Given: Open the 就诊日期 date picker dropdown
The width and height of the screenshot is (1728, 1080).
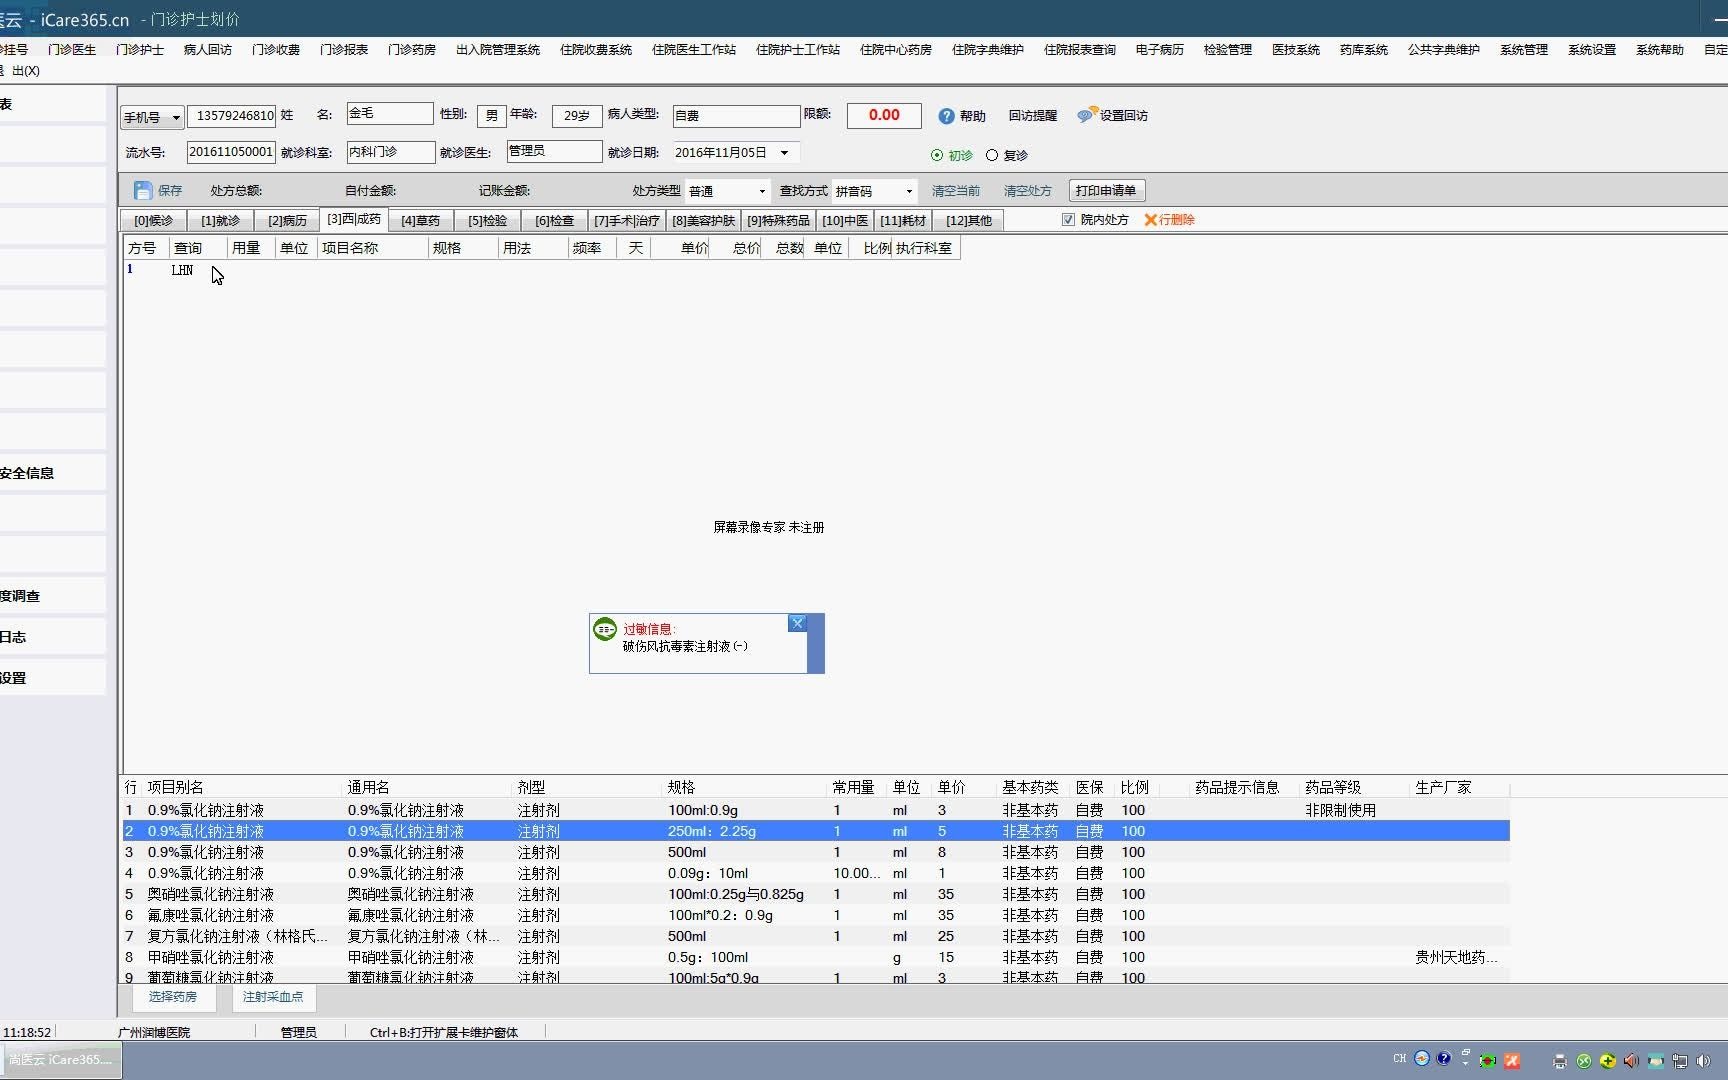Looking at the screenshot, I should pos(784,153).
